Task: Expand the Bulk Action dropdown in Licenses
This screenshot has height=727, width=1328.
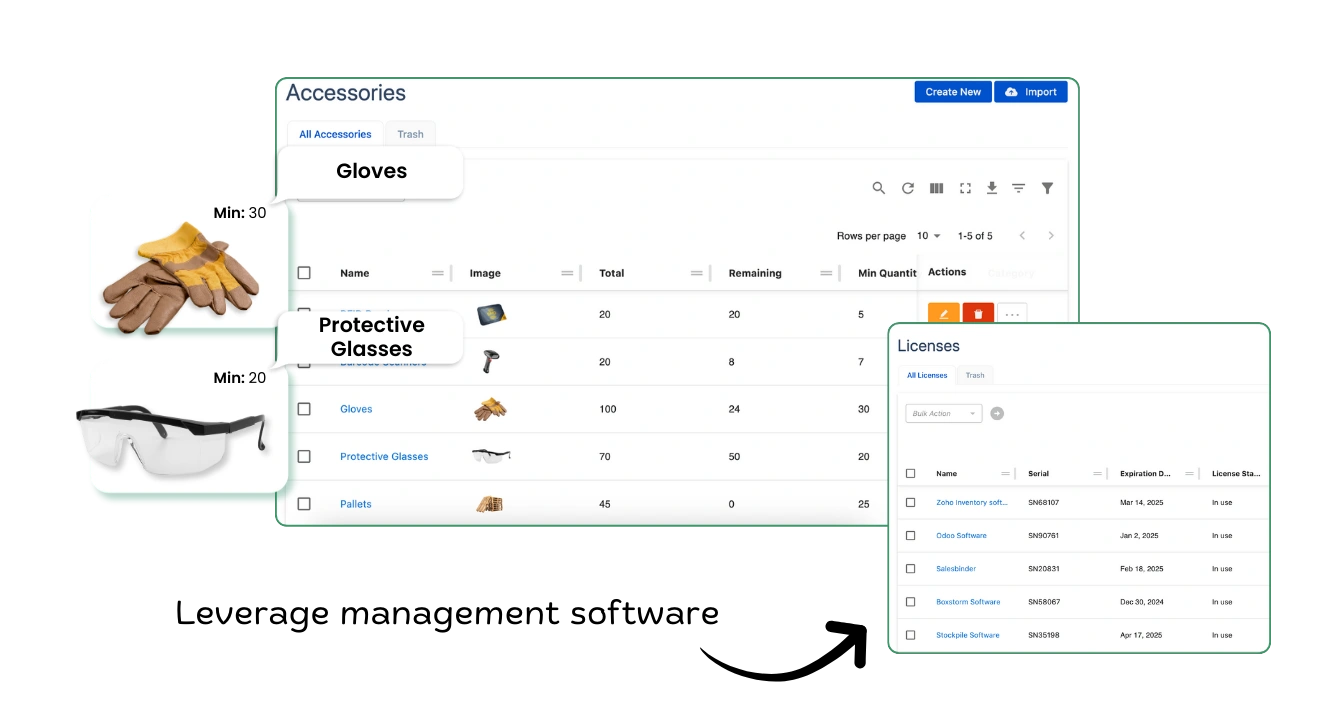Action: tap(943, 413)
